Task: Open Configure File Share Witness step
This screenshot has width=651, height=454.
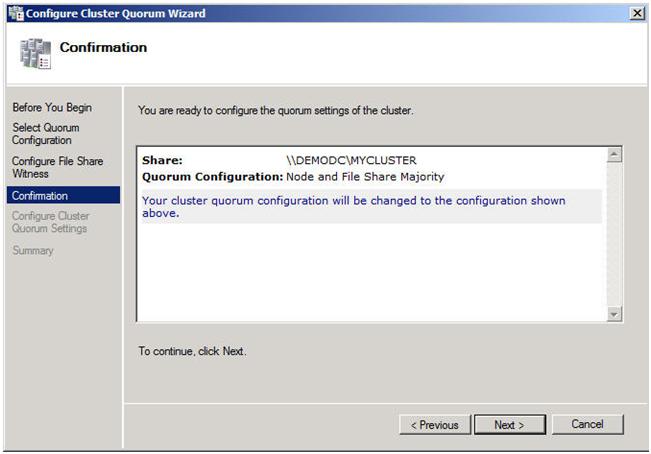Action: coord(57,167)
